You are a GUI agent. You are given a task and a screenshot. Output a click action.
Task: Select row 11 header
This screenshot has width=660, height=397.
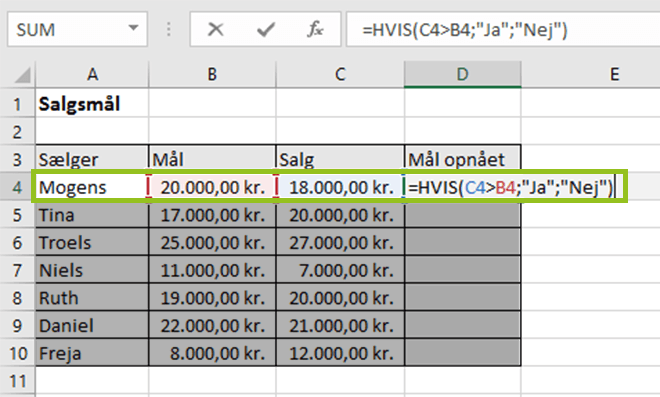click(x=17, y=381)
